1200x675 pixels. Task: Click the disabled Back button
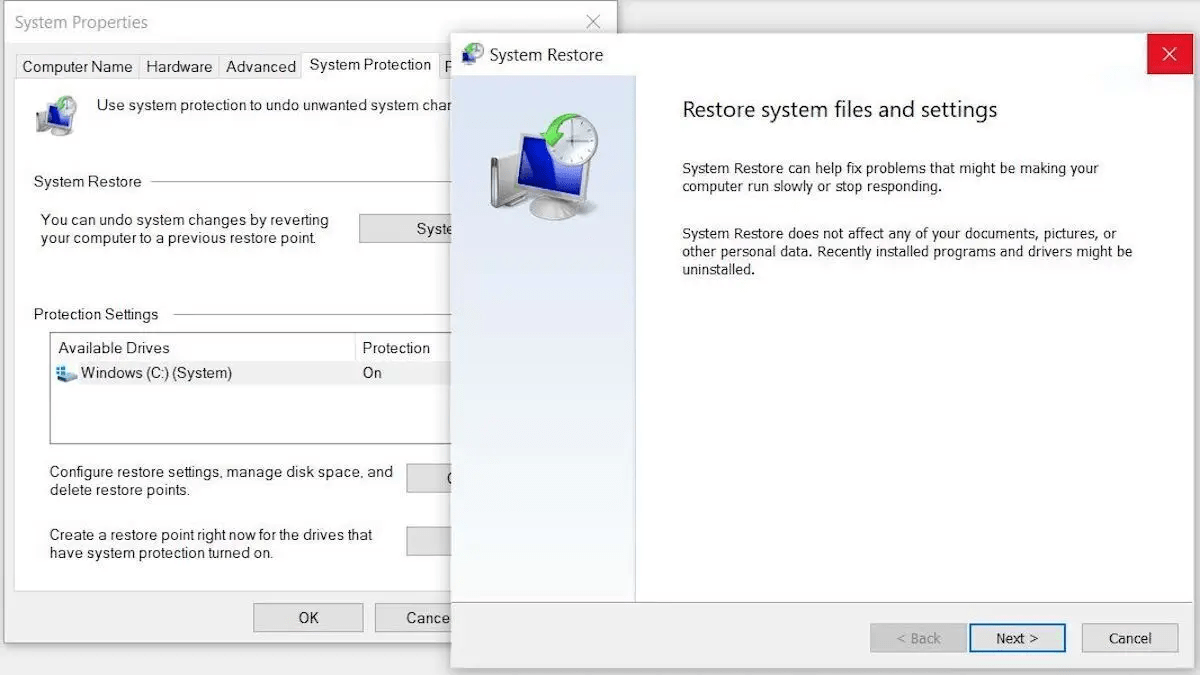pos(918,638)
